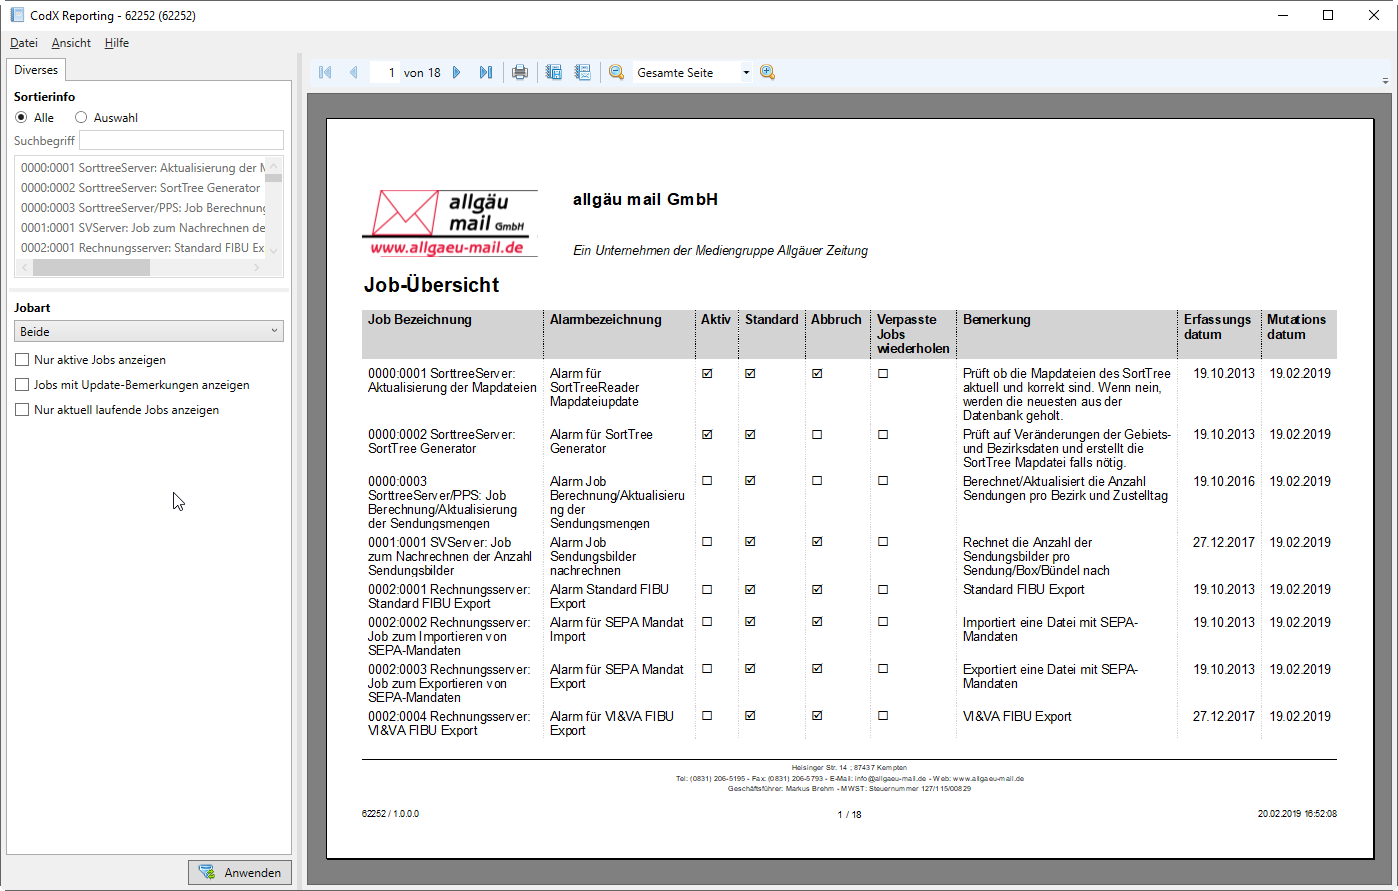Click the Erfassungsdatum column header
The width and height of the screenshot is (1398, 891).
pos(1218,327)
